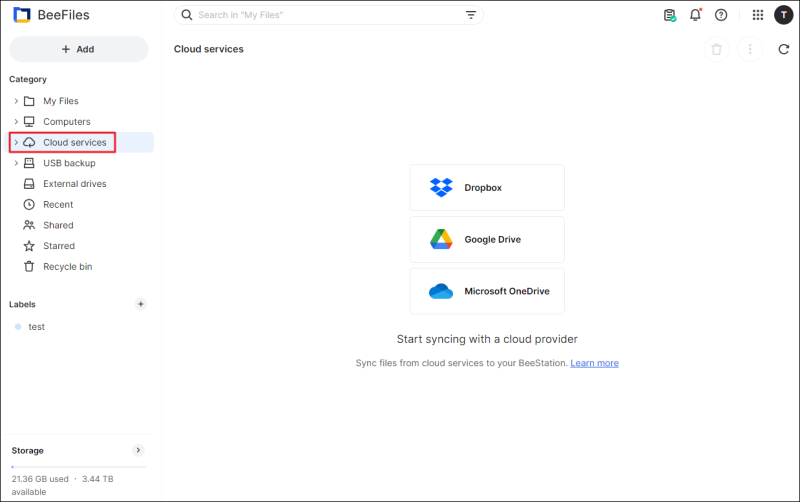Add a new label with plus icon
This screenshot has width=800, height=502.
141,304
